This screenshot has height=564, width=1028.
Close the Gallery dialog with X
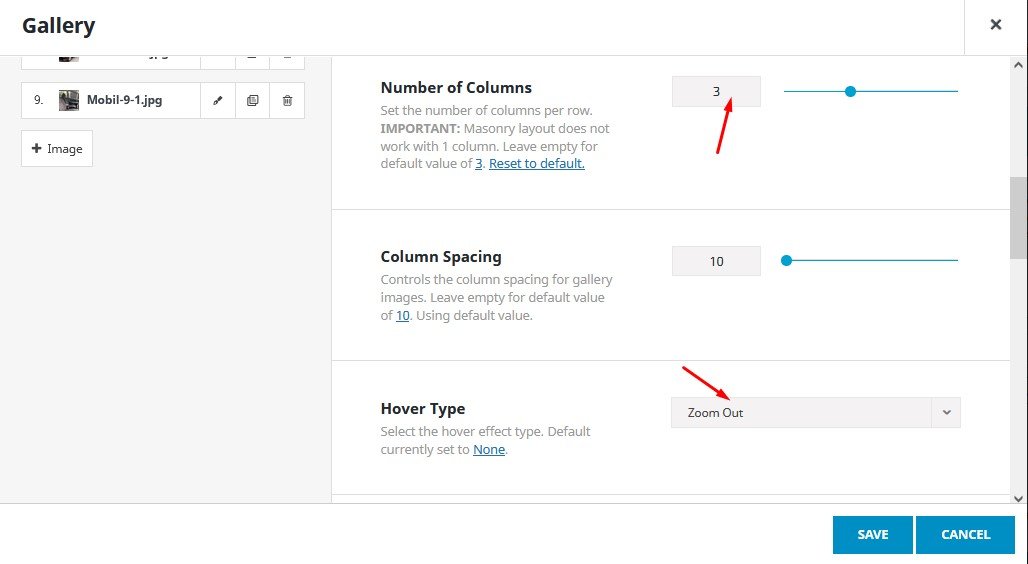point(995,26)
